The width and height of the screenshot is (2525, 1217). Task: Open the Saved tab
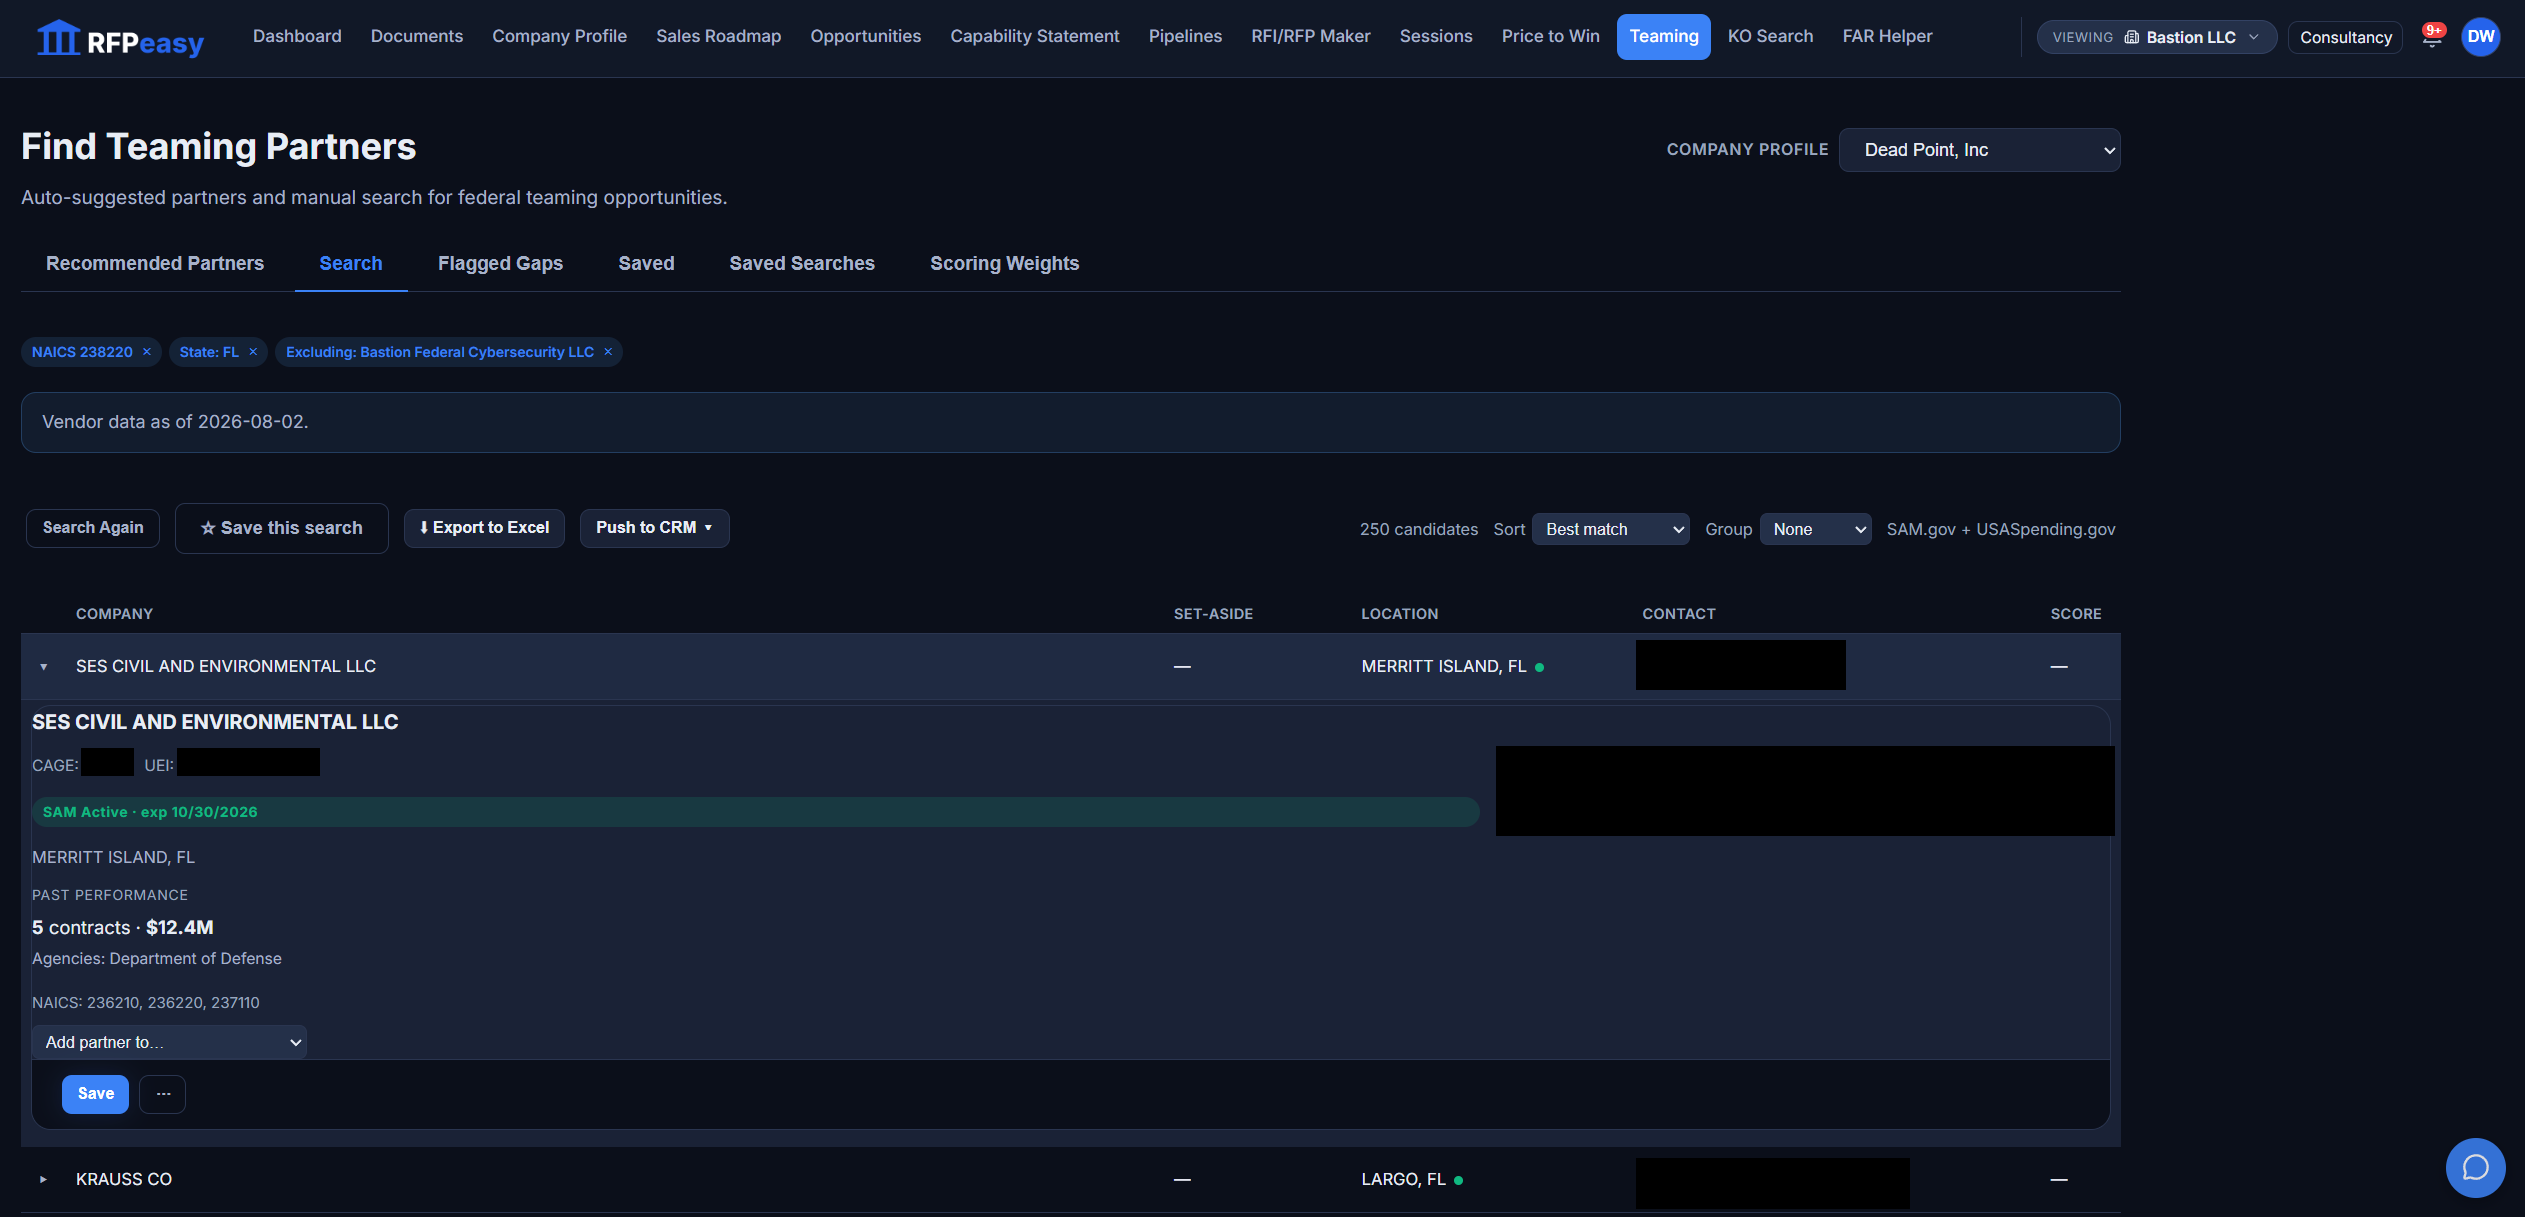click(646, 263)
